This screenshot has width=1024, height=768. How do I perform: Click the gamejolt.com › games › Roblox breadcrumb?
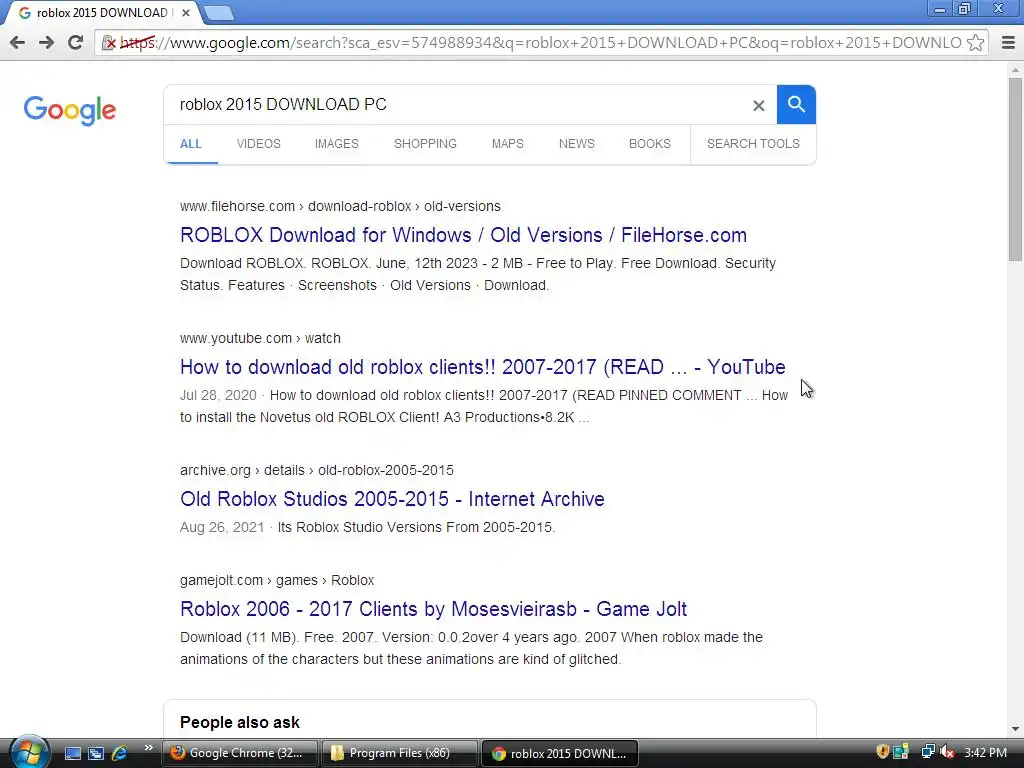pyautogui.click(x=277, y=581)
